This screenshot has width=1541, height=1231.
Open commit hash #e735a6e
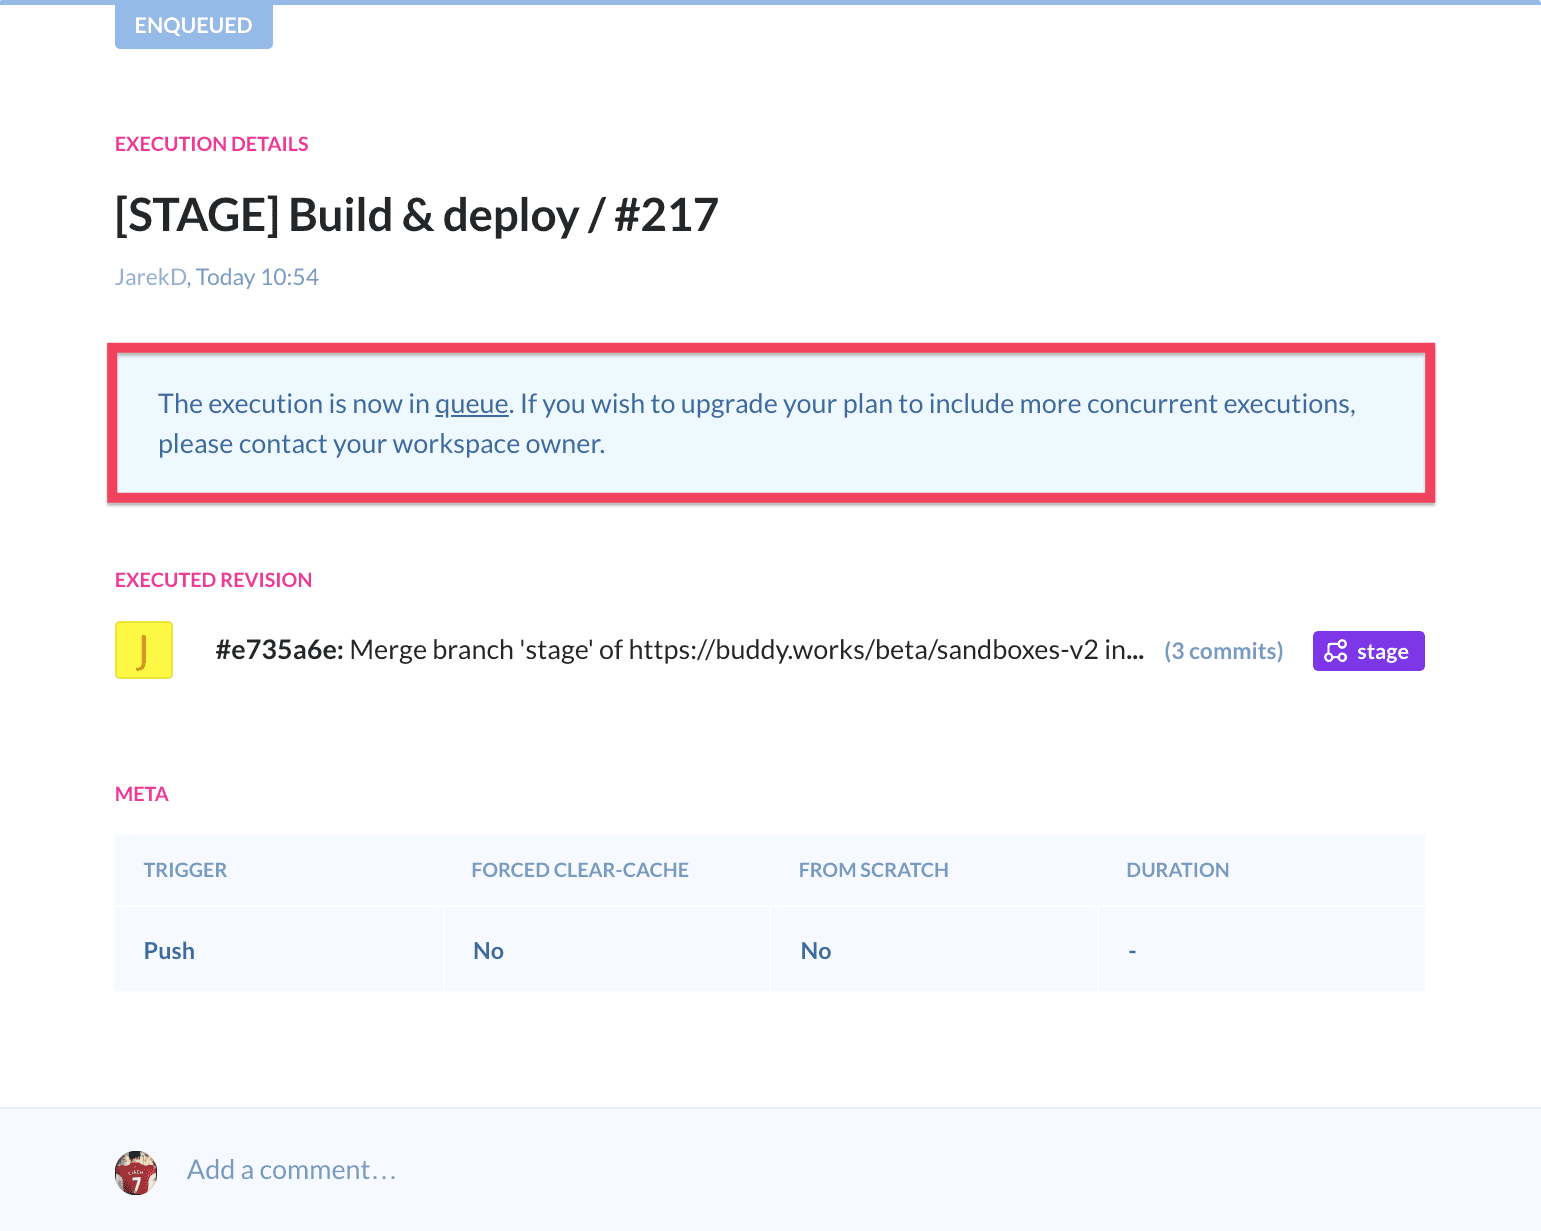click(x=279, y=650)
